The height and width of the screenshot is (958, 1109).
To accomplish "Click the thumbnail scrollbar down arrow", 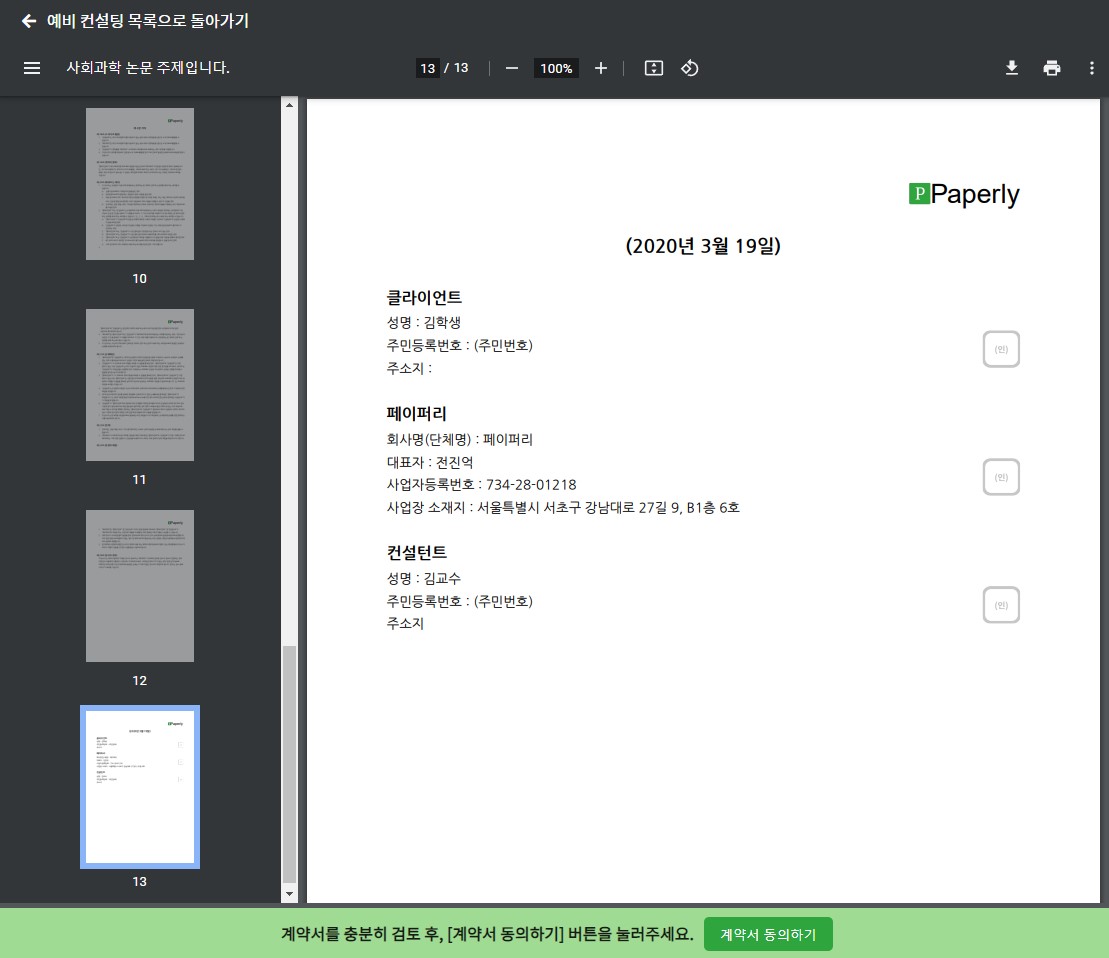I will click(x=290, y=894).
